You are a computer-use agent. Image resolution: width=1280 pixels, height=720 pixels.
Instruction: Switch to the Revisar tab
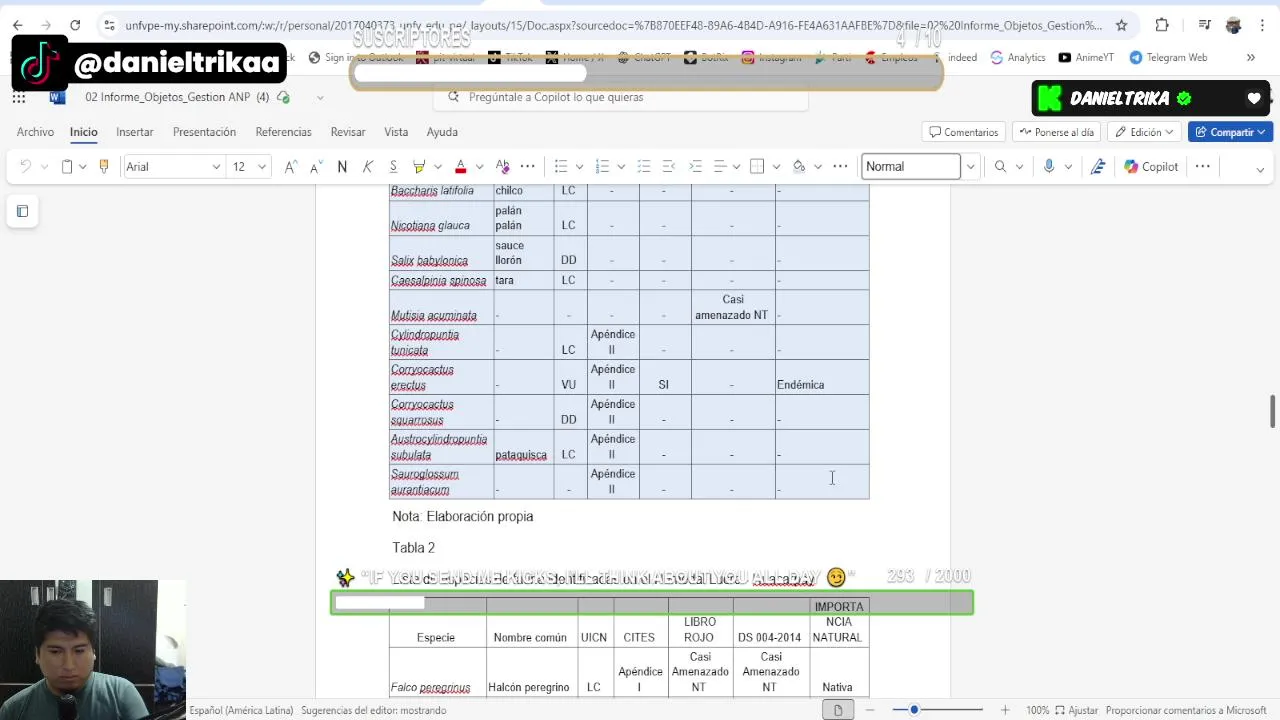(x=348, y=132)
